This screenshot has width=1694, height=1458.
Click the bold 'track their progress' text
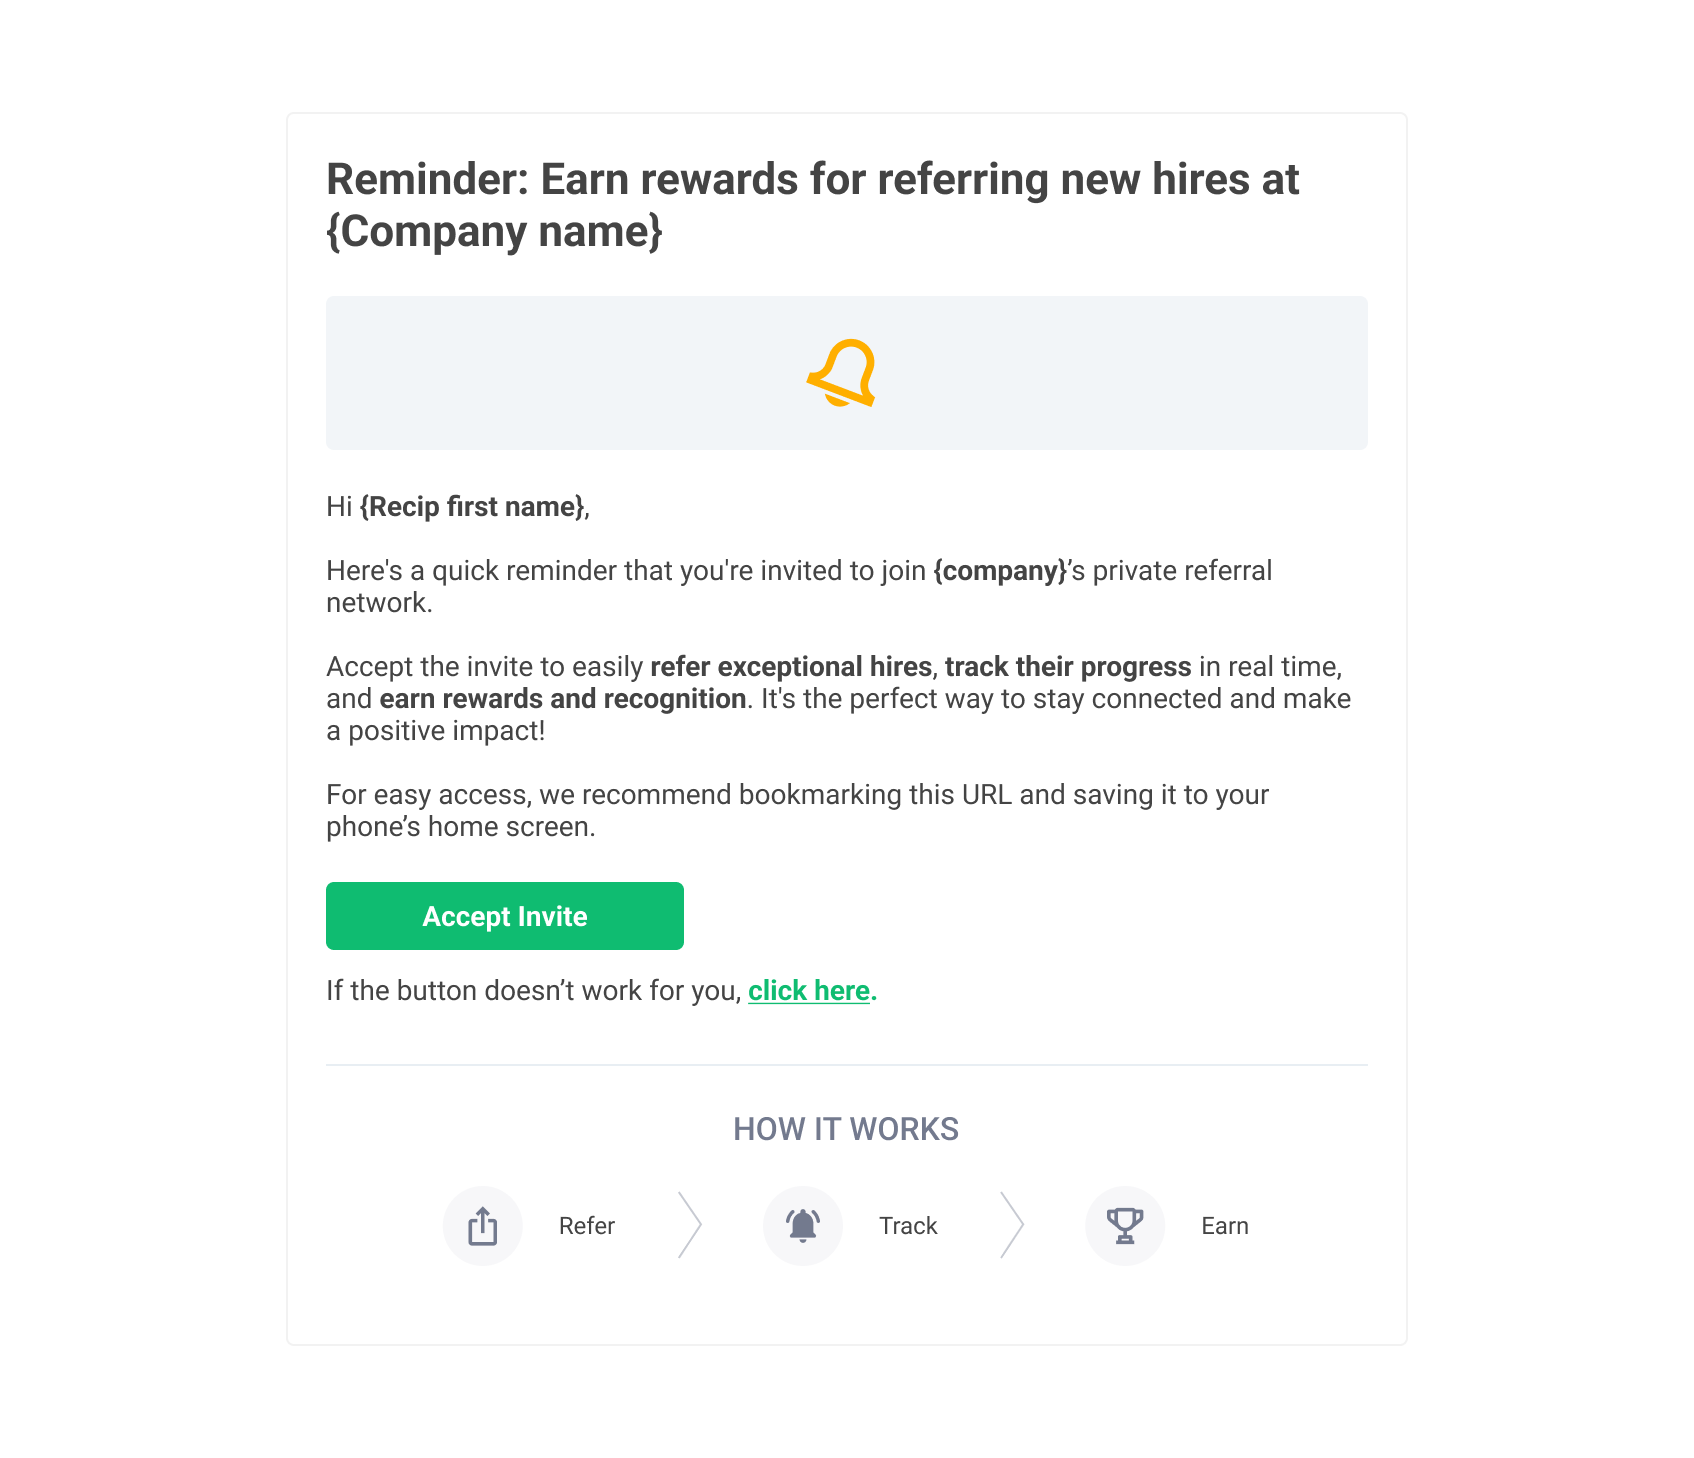tap(1068, 667)
